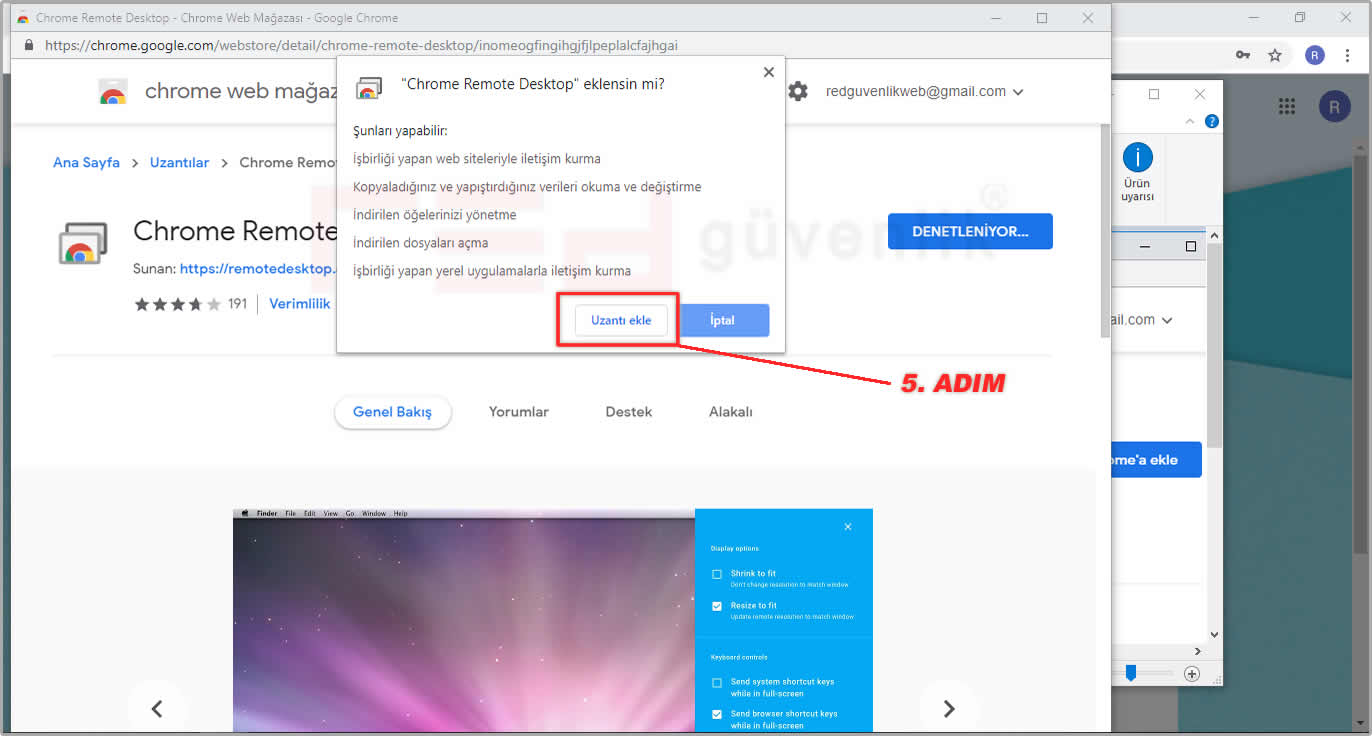Image resolution: width=1372 pixels, height=736 pixels.
Task: Click the Ürün uyarısı info icon
Action: 1137,158
